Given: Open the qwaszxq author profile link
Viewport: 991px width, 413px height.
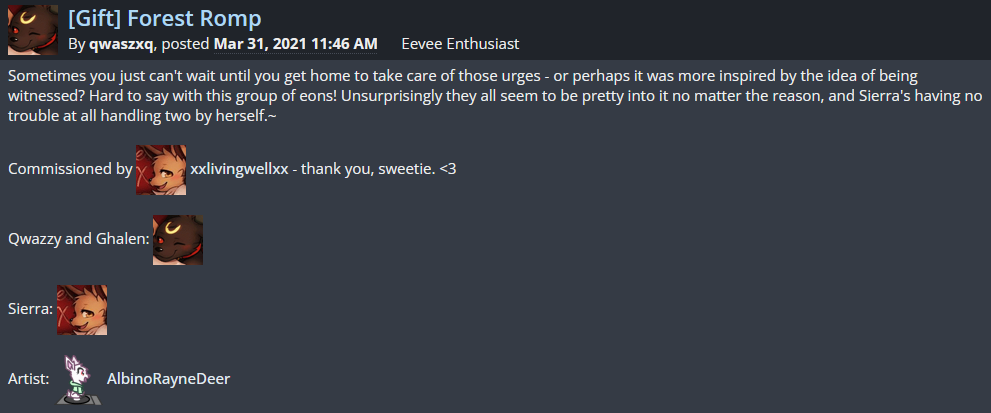Looking at the screenshot, I should 121,44.
